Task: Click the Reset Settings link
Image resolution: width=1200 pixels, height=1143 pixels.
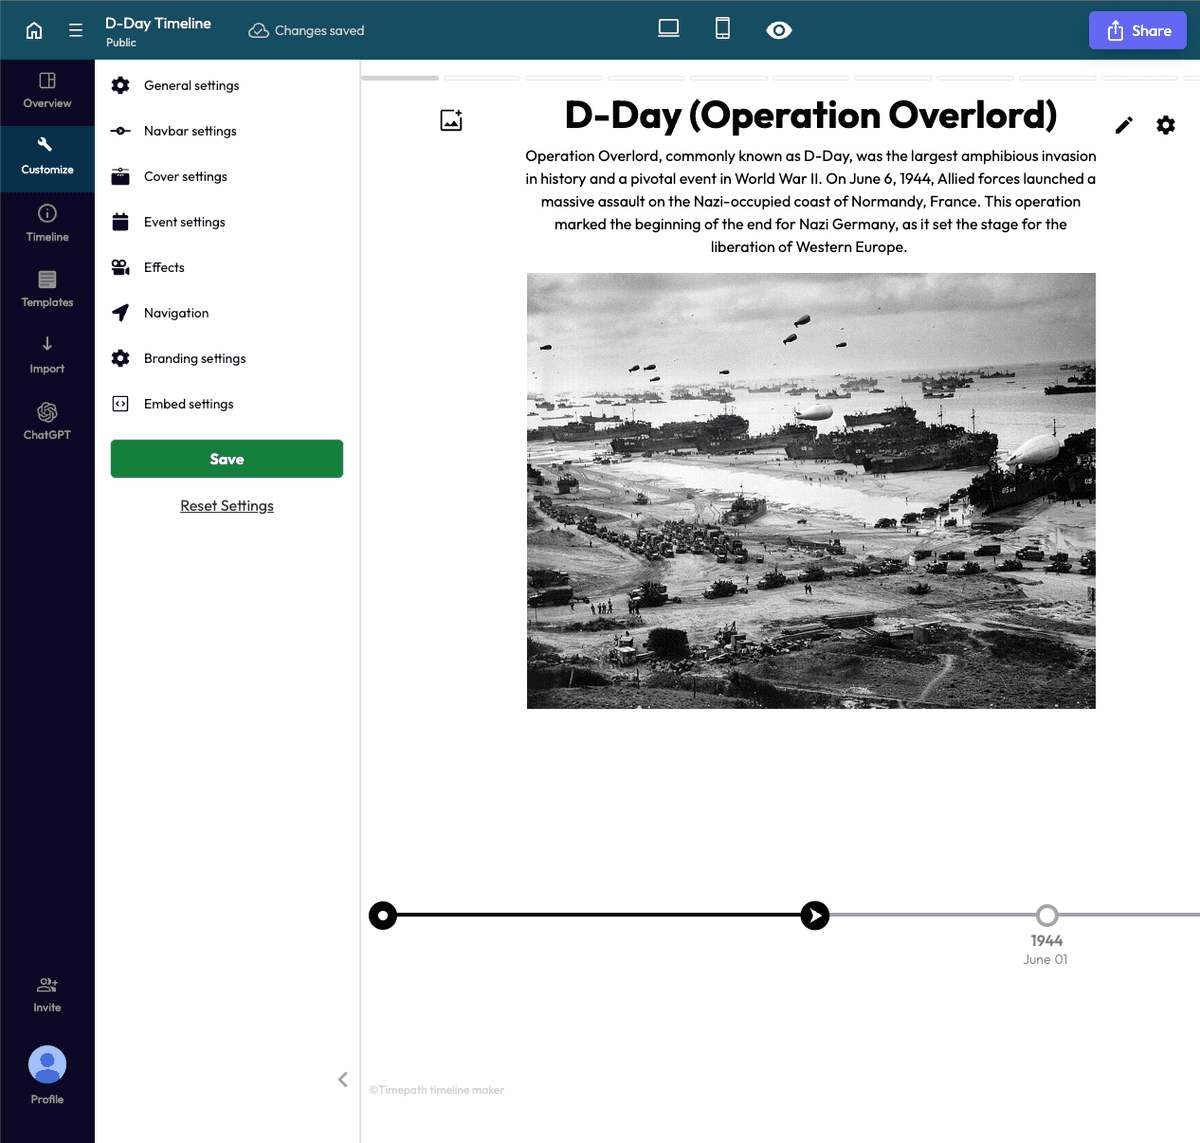Action: tap(226, 505)
